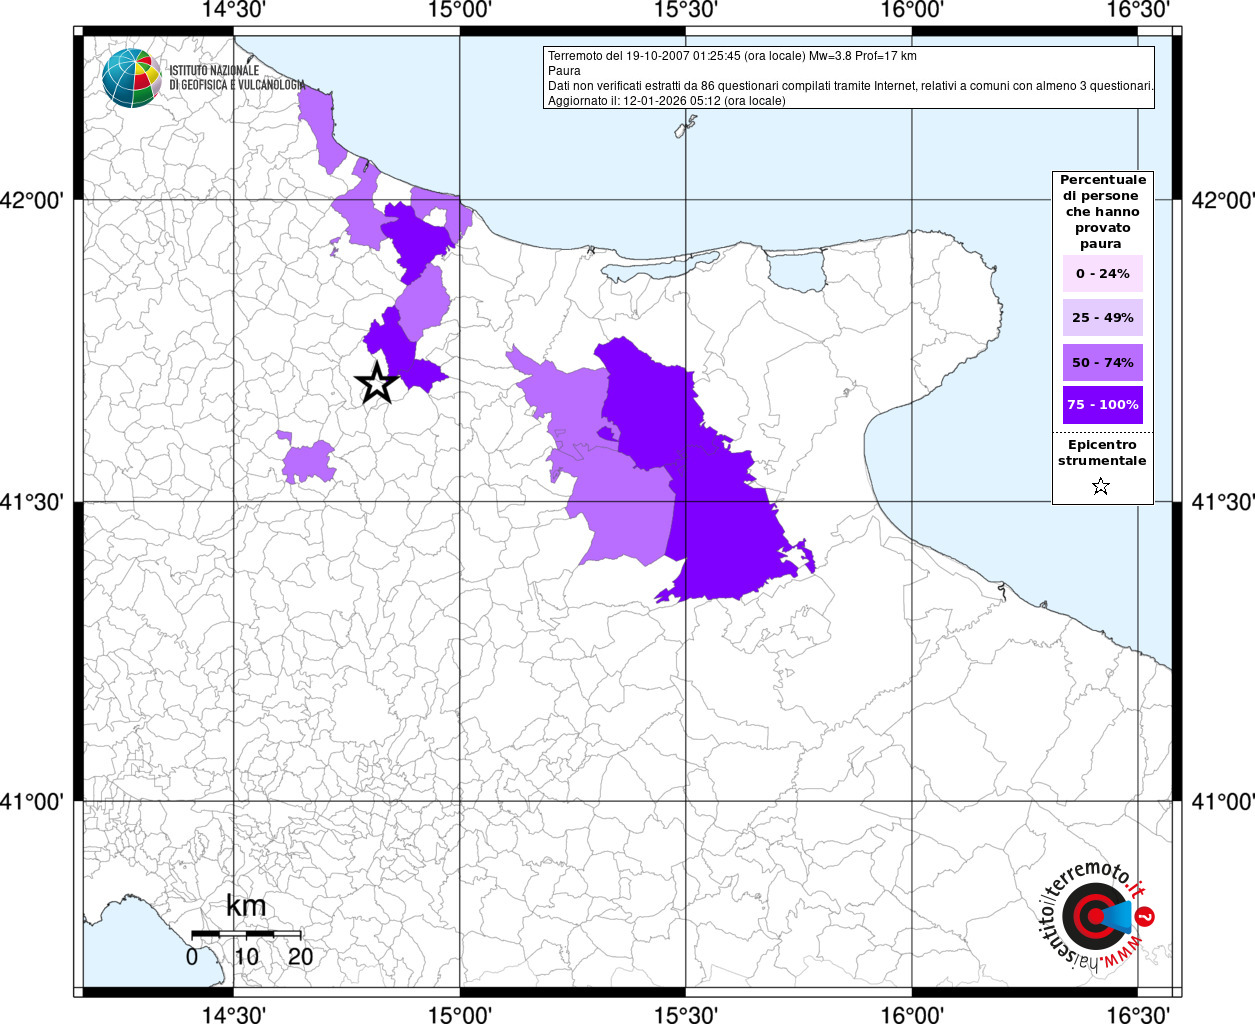
Task: Click the light blue lake near the northern coast
Action: pos(795,270)
